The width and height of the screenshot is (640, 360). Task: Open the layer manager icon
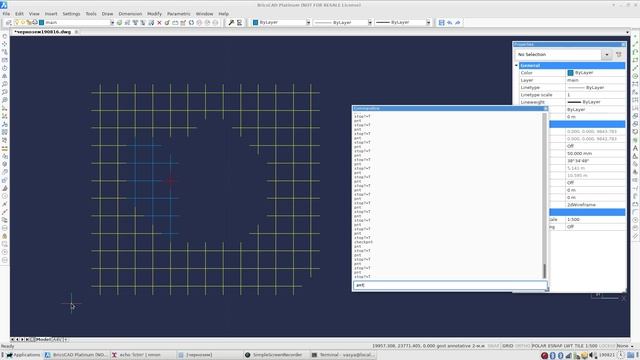coord(8,23)
